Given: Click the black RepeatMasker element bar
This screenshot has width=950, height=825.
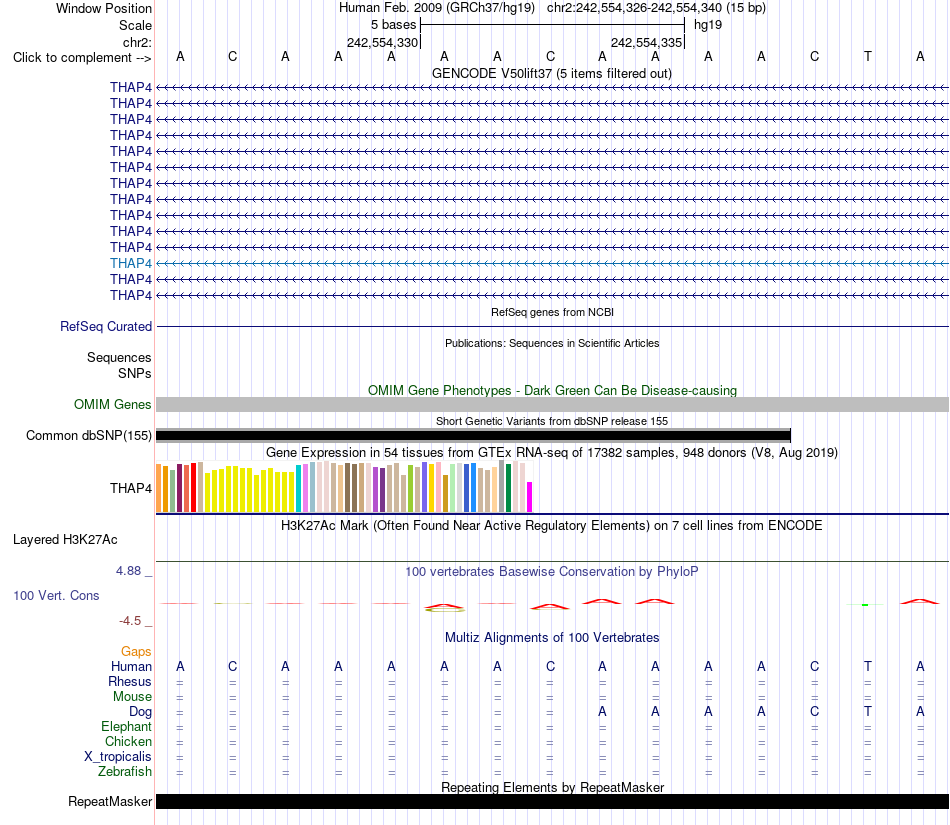Looking at the screenshot, I should click(x=552, y=801).
